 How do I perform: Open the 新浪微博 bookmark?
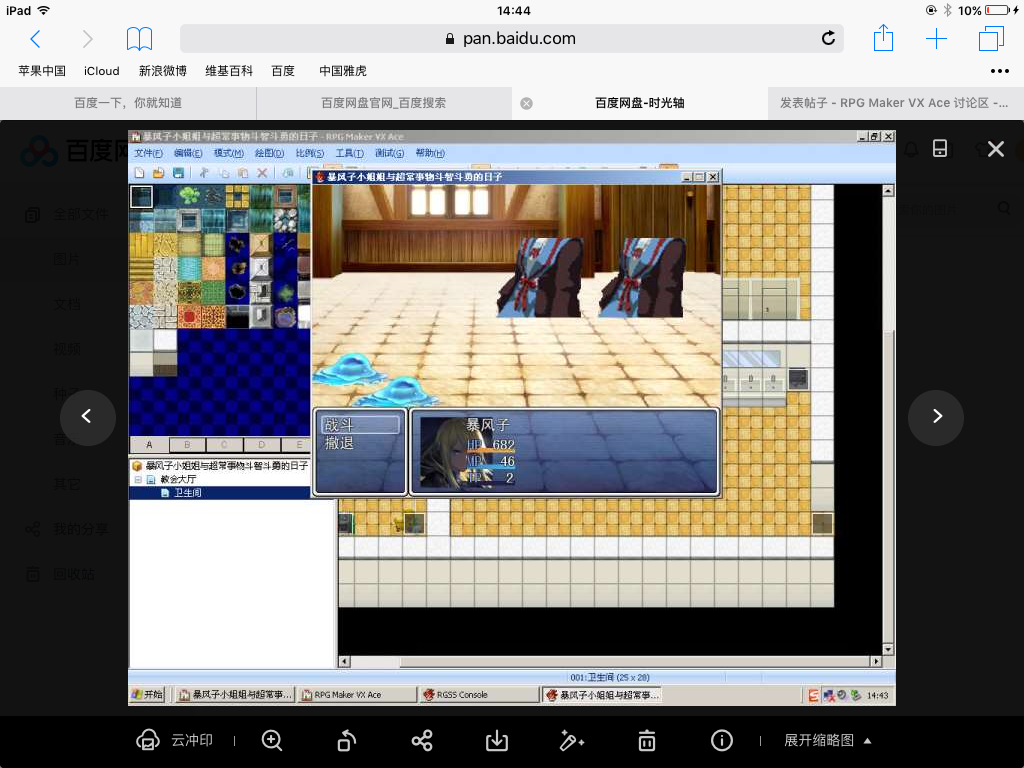tap(163, 71)
